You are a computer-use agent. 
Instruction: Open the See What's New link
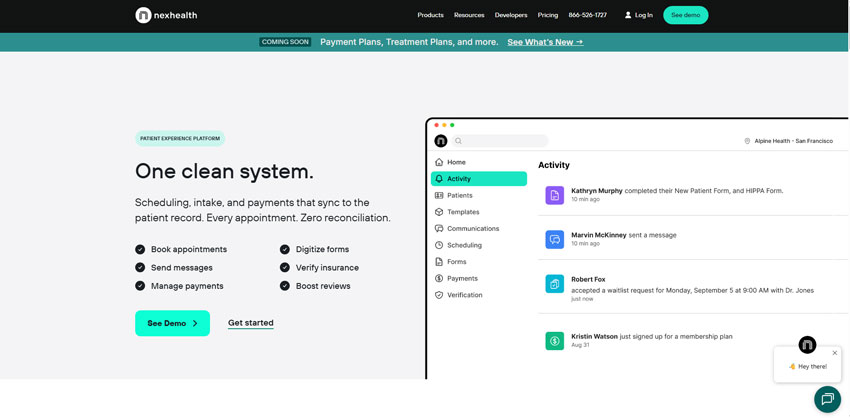[x=545, y=42]
